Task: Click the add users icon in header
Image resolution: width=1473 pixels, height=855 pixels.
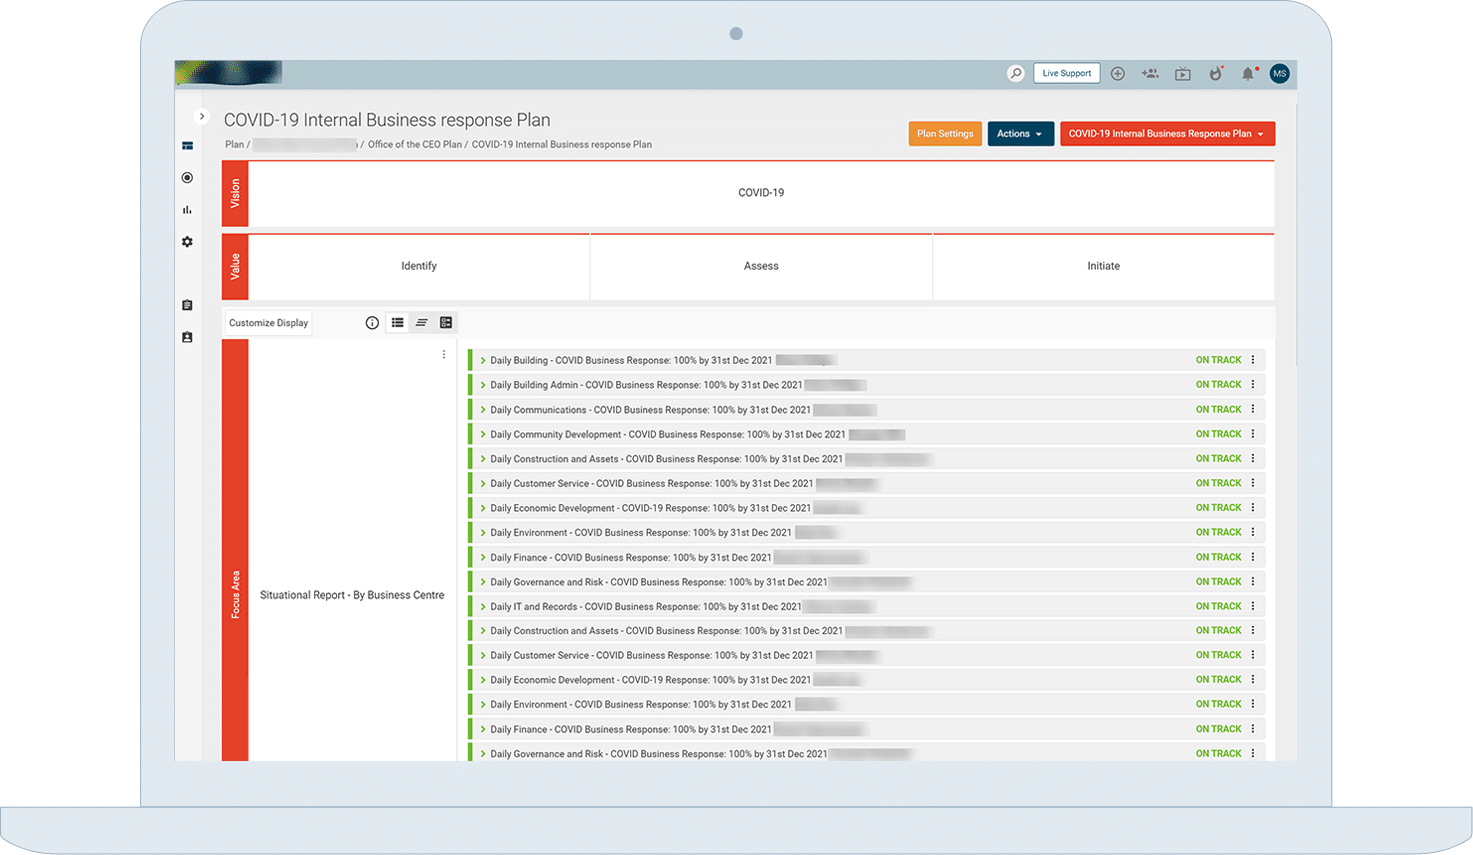Action: click(1150, 74)
